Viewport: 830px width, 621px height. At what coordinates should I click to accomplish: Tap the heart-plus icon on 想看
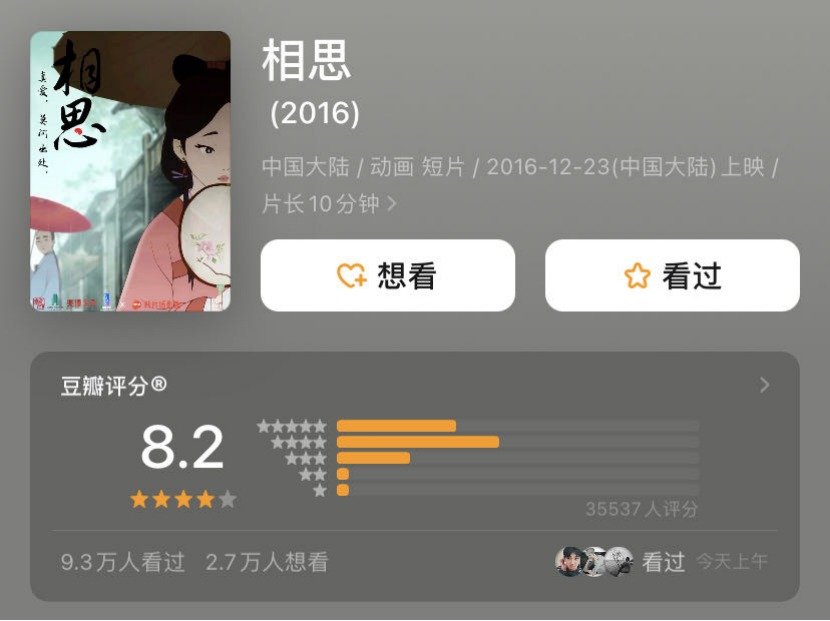pos(351,275)
